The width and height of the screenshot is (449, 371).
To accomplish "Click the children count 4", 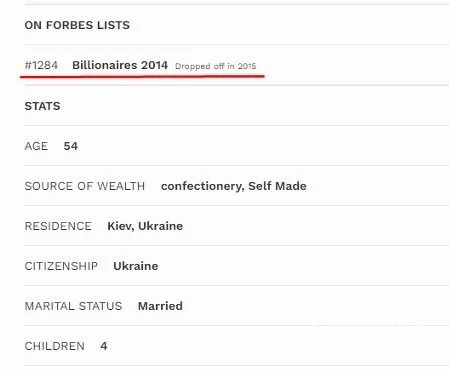I will (104, 346).
